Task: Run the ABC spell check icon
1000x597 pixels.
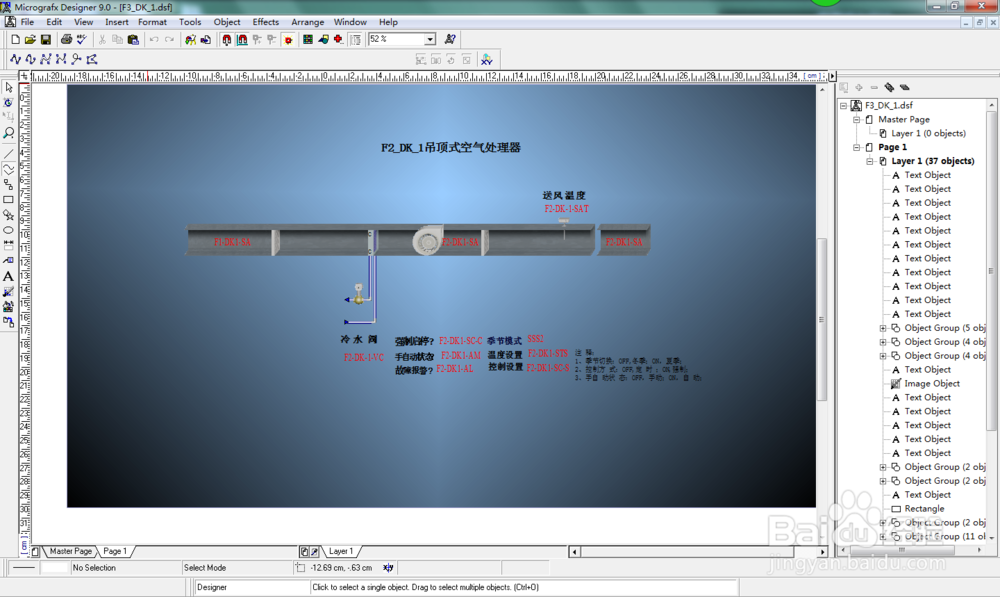Action: coord(81,40)
